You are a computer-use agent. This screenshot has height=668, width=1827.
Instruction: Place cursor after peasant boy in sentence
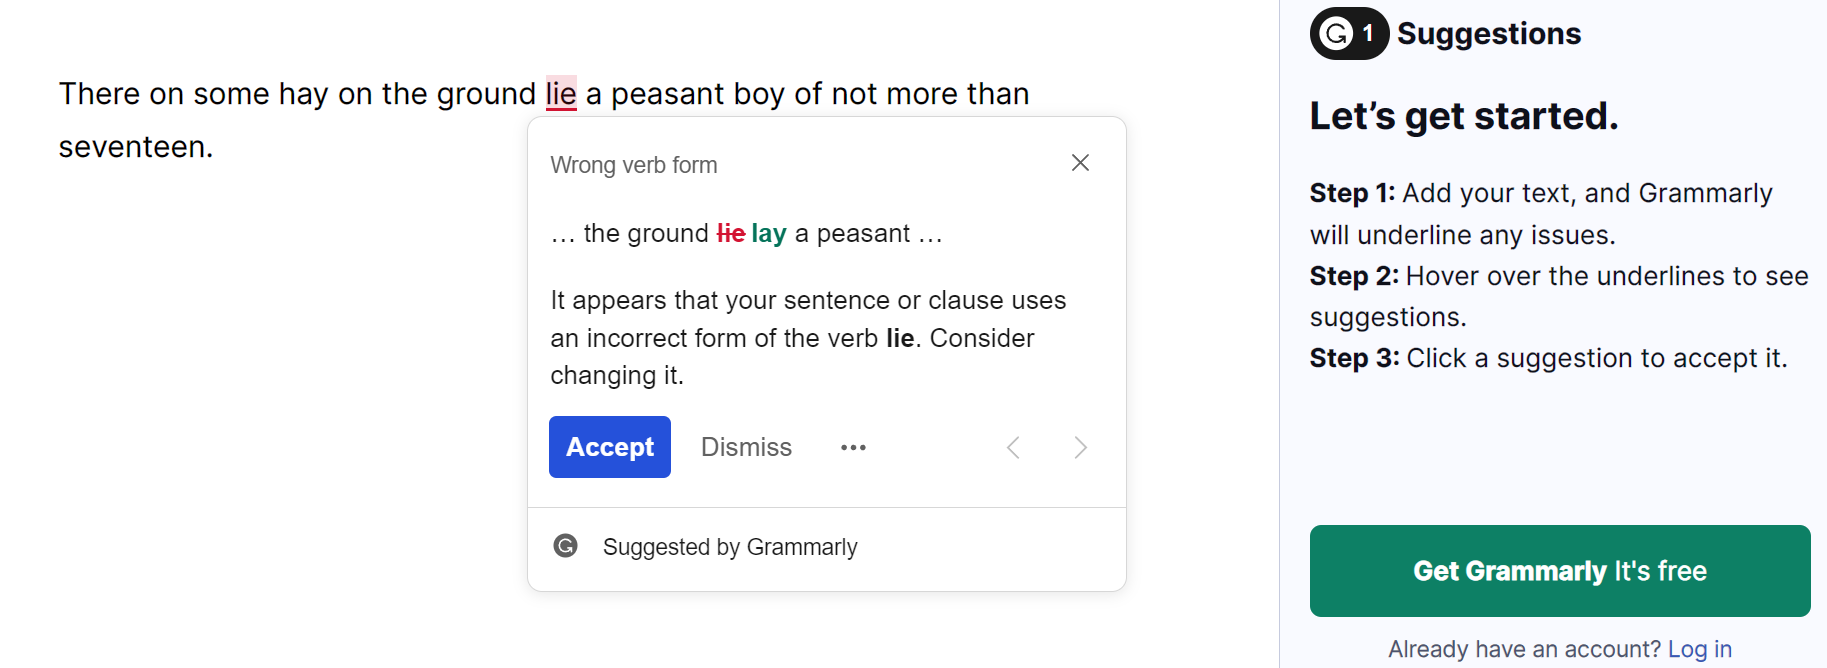tap(787, 93)
